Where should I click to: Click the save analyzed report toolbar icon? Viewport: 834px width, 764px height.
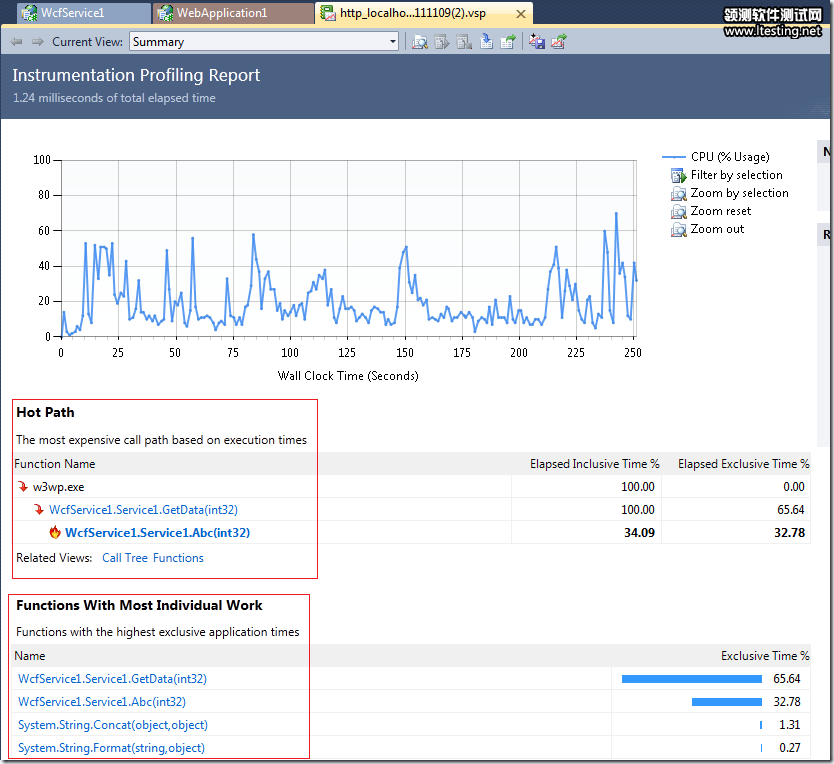coord(537,41)
